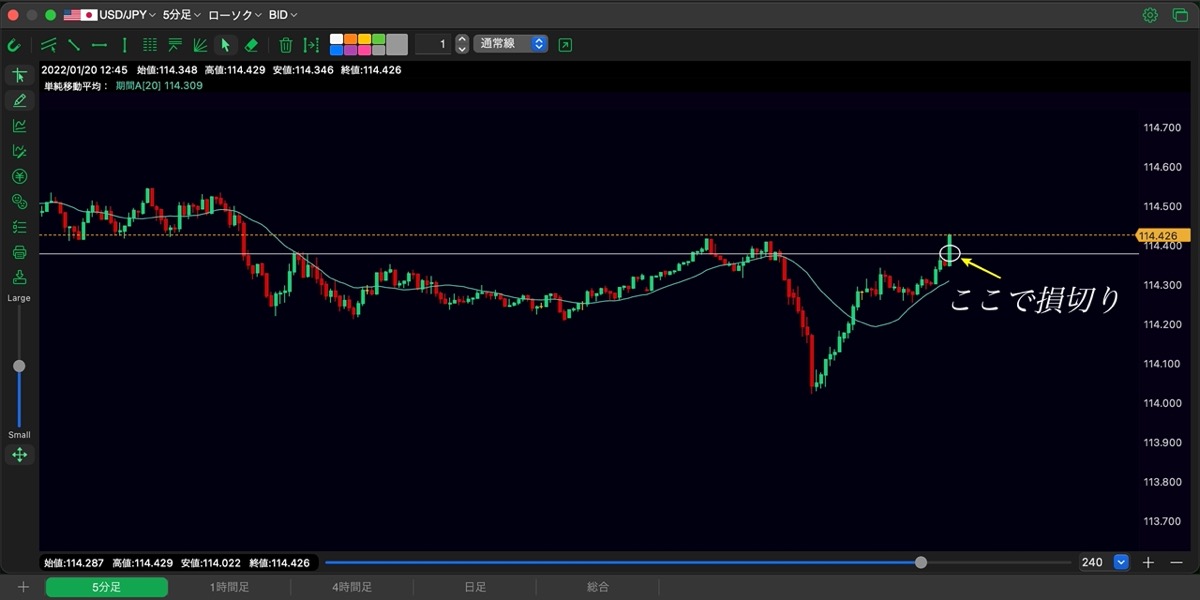Switch to the 4時間足 tab

point(352,587)
